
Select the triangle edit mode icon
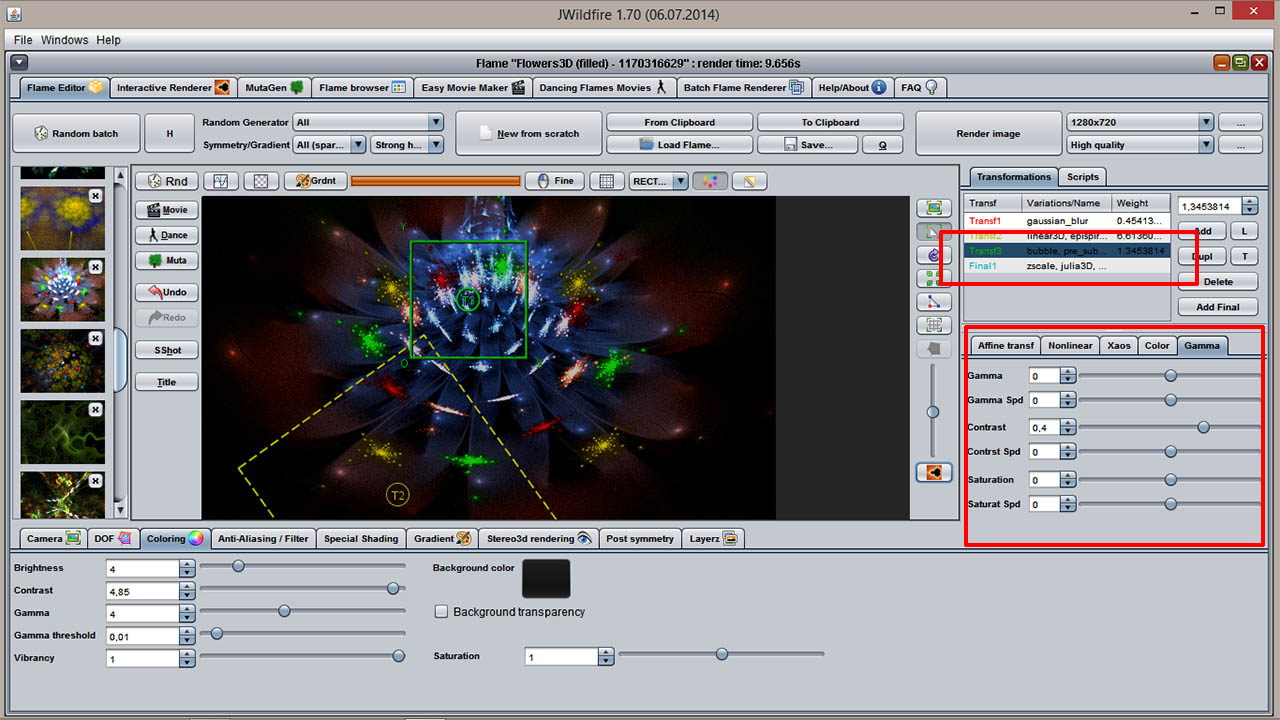tap(934, 231)
